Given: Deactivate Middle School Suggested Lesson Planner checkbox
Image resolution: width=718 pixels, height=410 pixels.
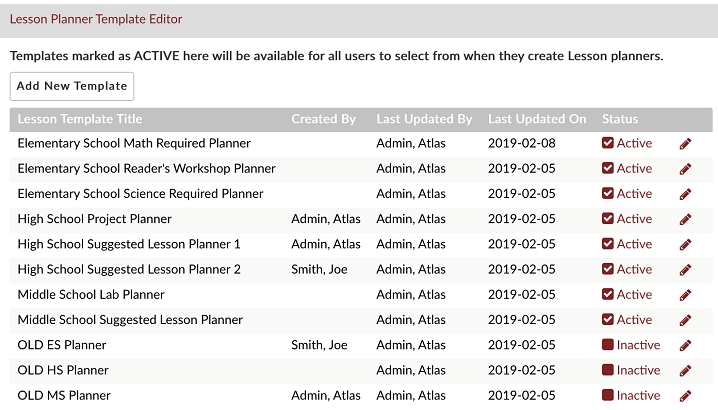Looking at the screenshot, I should pos(608,319).
